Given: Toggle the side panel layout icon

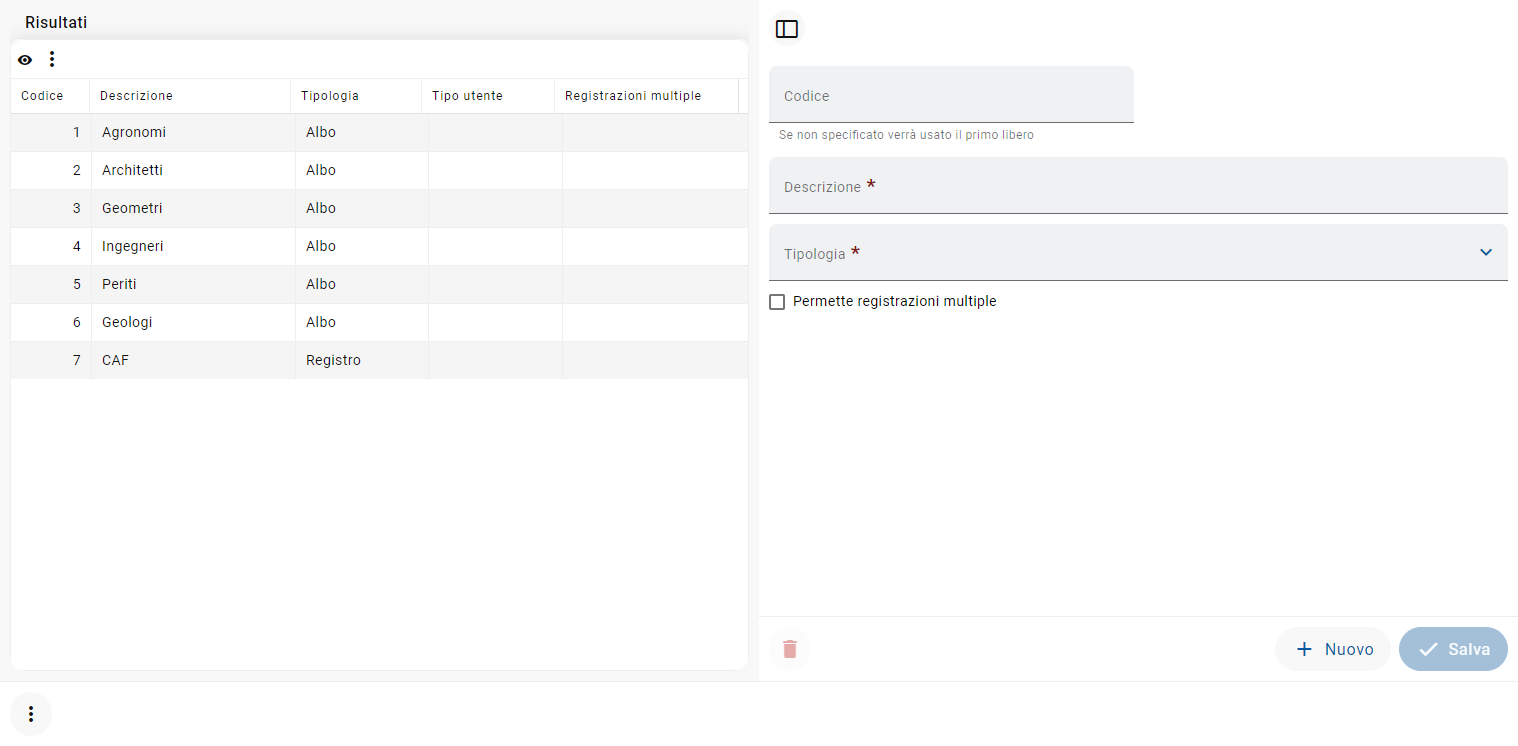Looking at the screenshot, I should [x=787, y=29].
